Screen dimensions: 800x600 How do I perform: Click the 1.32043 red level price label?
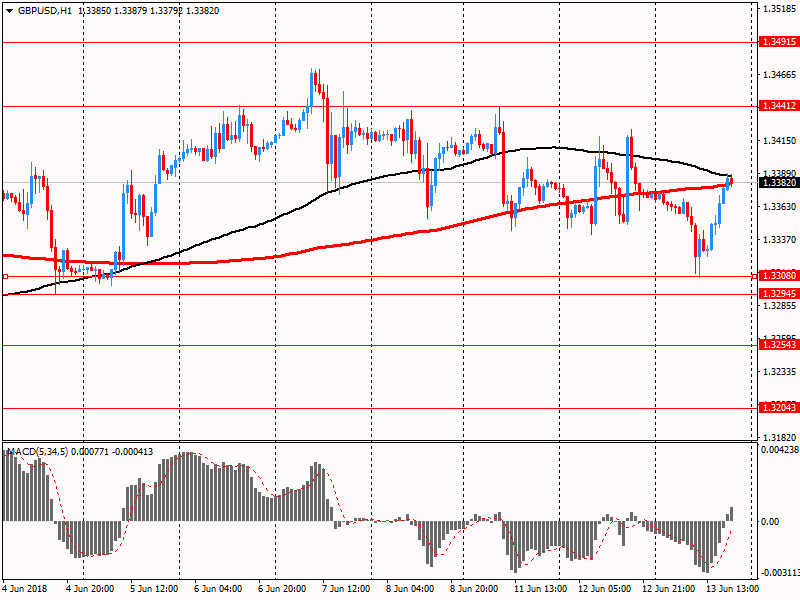click(779, 407)
